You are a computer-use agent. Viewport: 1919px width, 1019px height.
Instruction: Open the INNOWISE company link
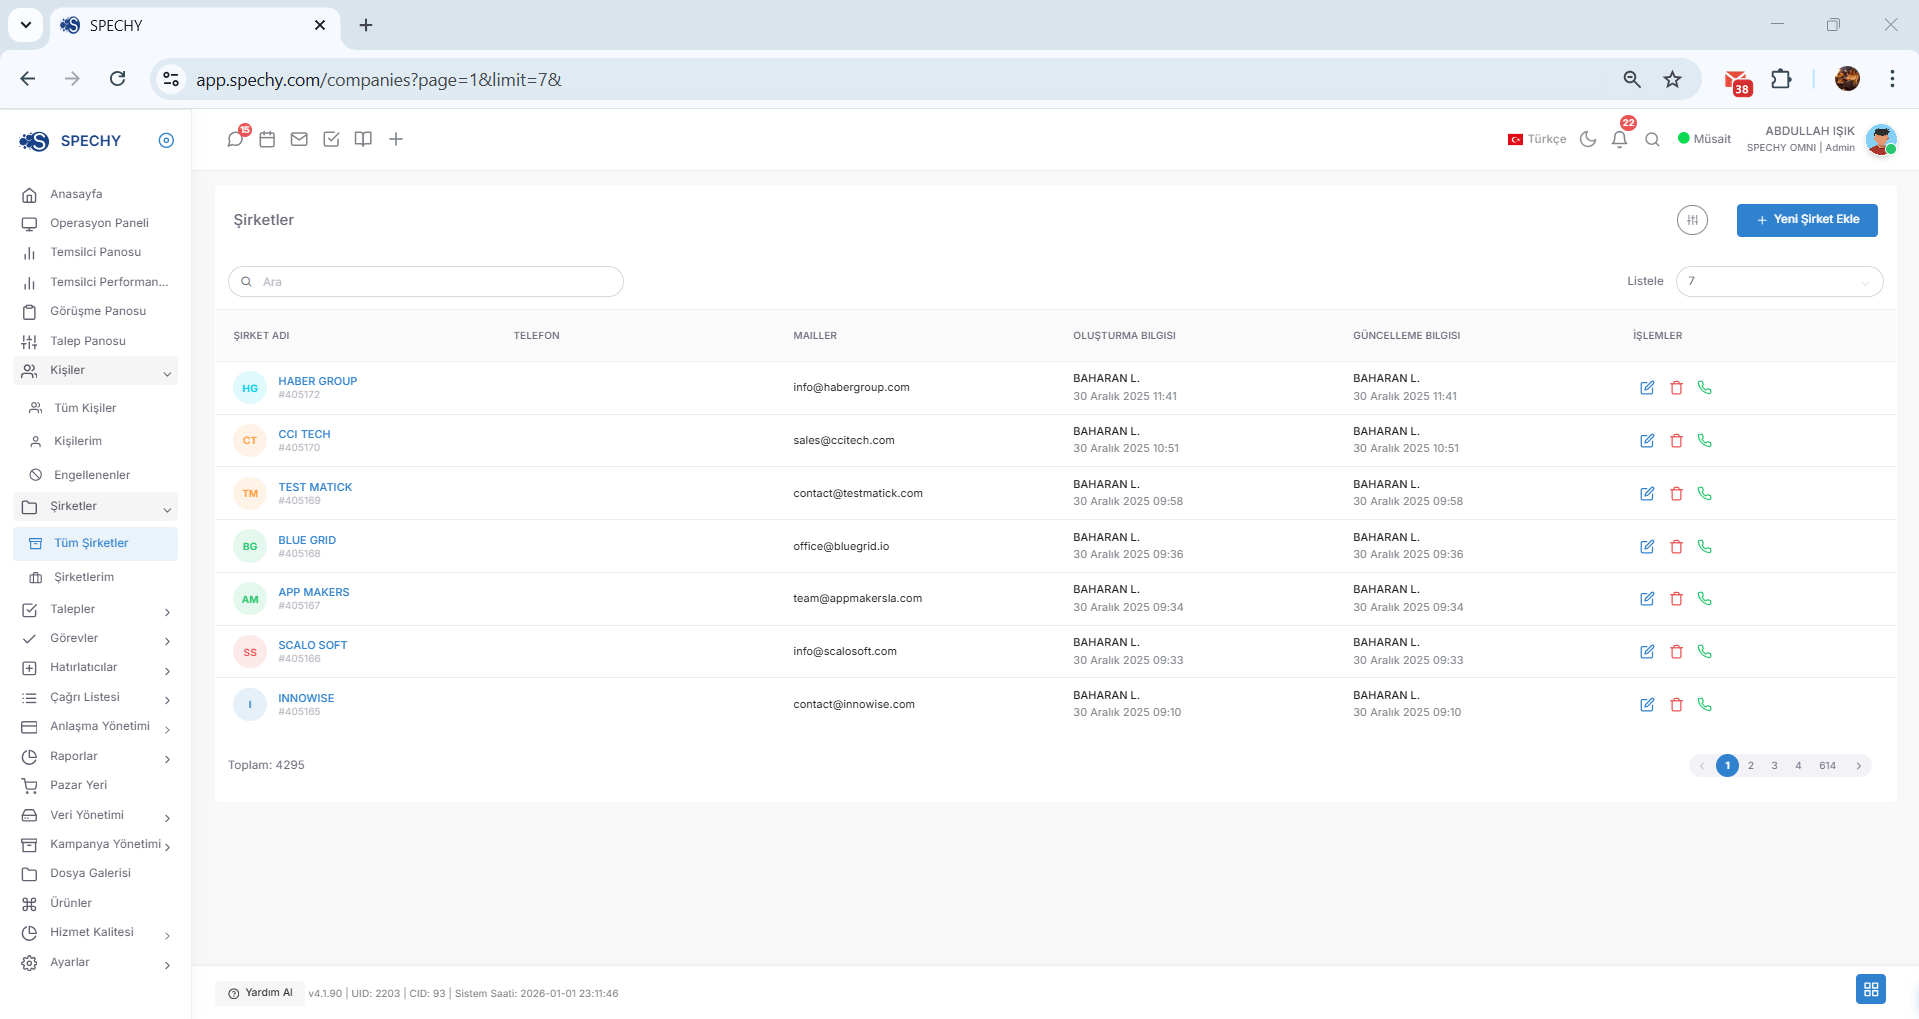pos(306,698)
